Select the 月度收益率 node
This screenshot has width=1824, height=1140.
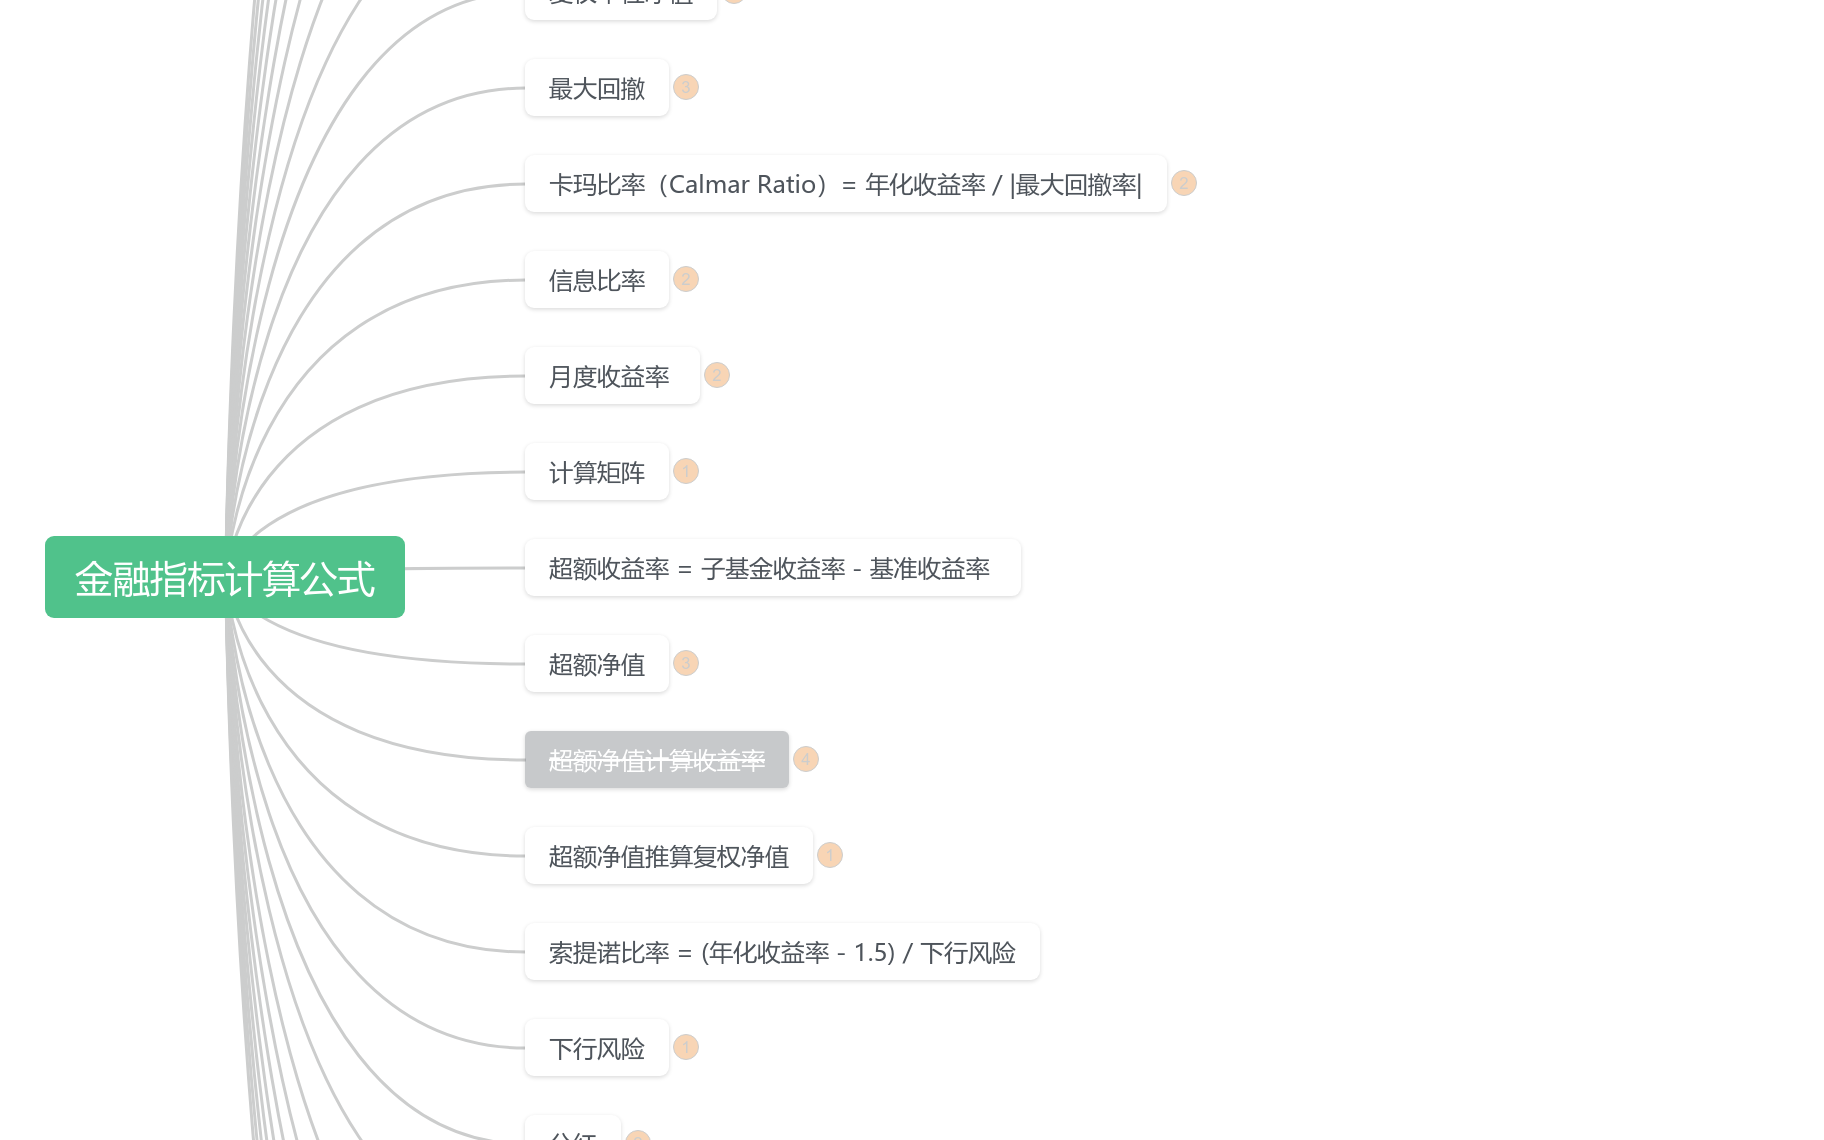click(x=611, y=375)
